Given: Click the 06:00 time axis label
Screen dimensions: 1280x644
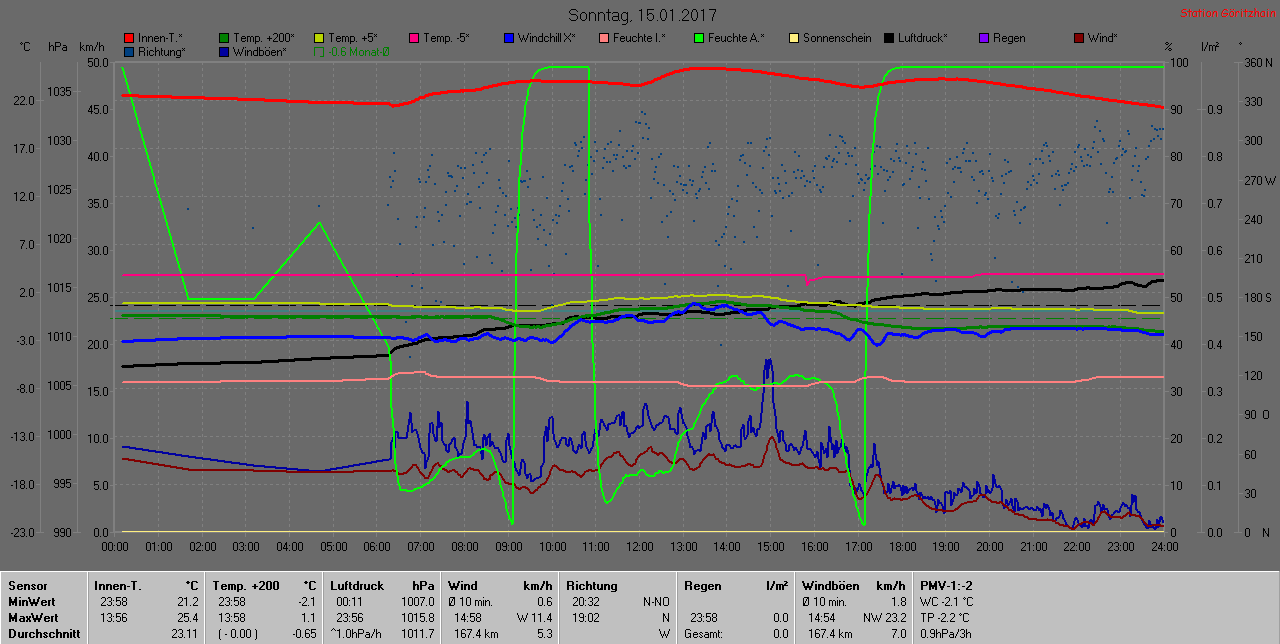Looking at the screenshot, I should point(377,546).
